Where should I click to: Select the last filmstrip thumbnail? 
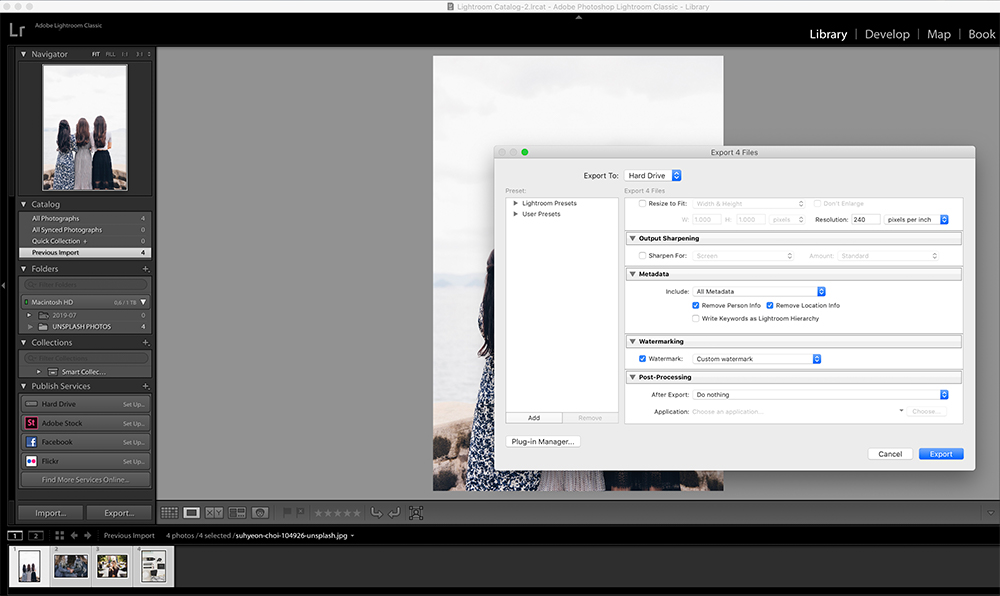tap(153, 566)
